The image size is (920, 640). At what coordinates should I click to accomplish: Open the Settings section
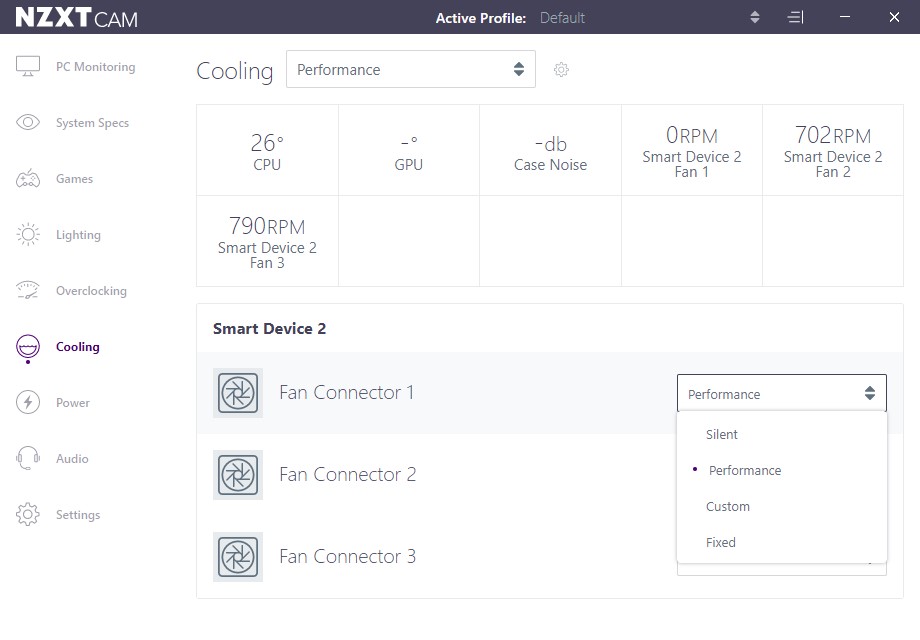78,514
